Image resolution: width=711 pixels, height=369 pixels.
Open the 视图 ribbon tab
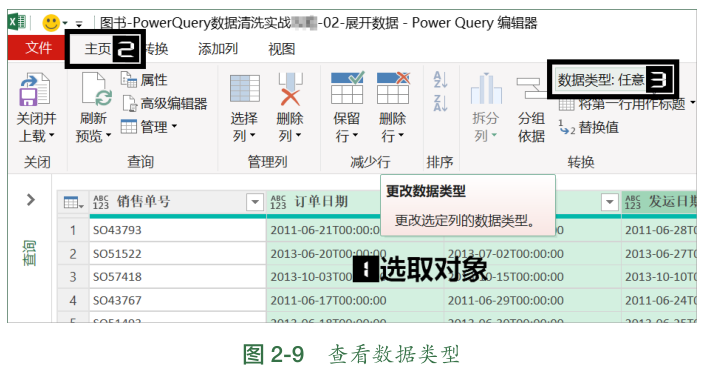pos(282,49)
